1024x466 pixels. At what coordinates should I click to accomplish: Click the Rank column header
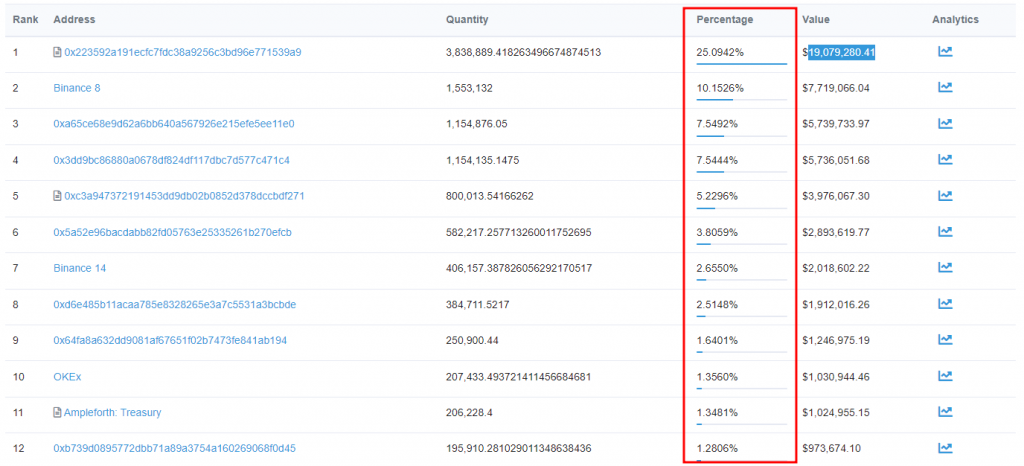click(x=25, y=20)
